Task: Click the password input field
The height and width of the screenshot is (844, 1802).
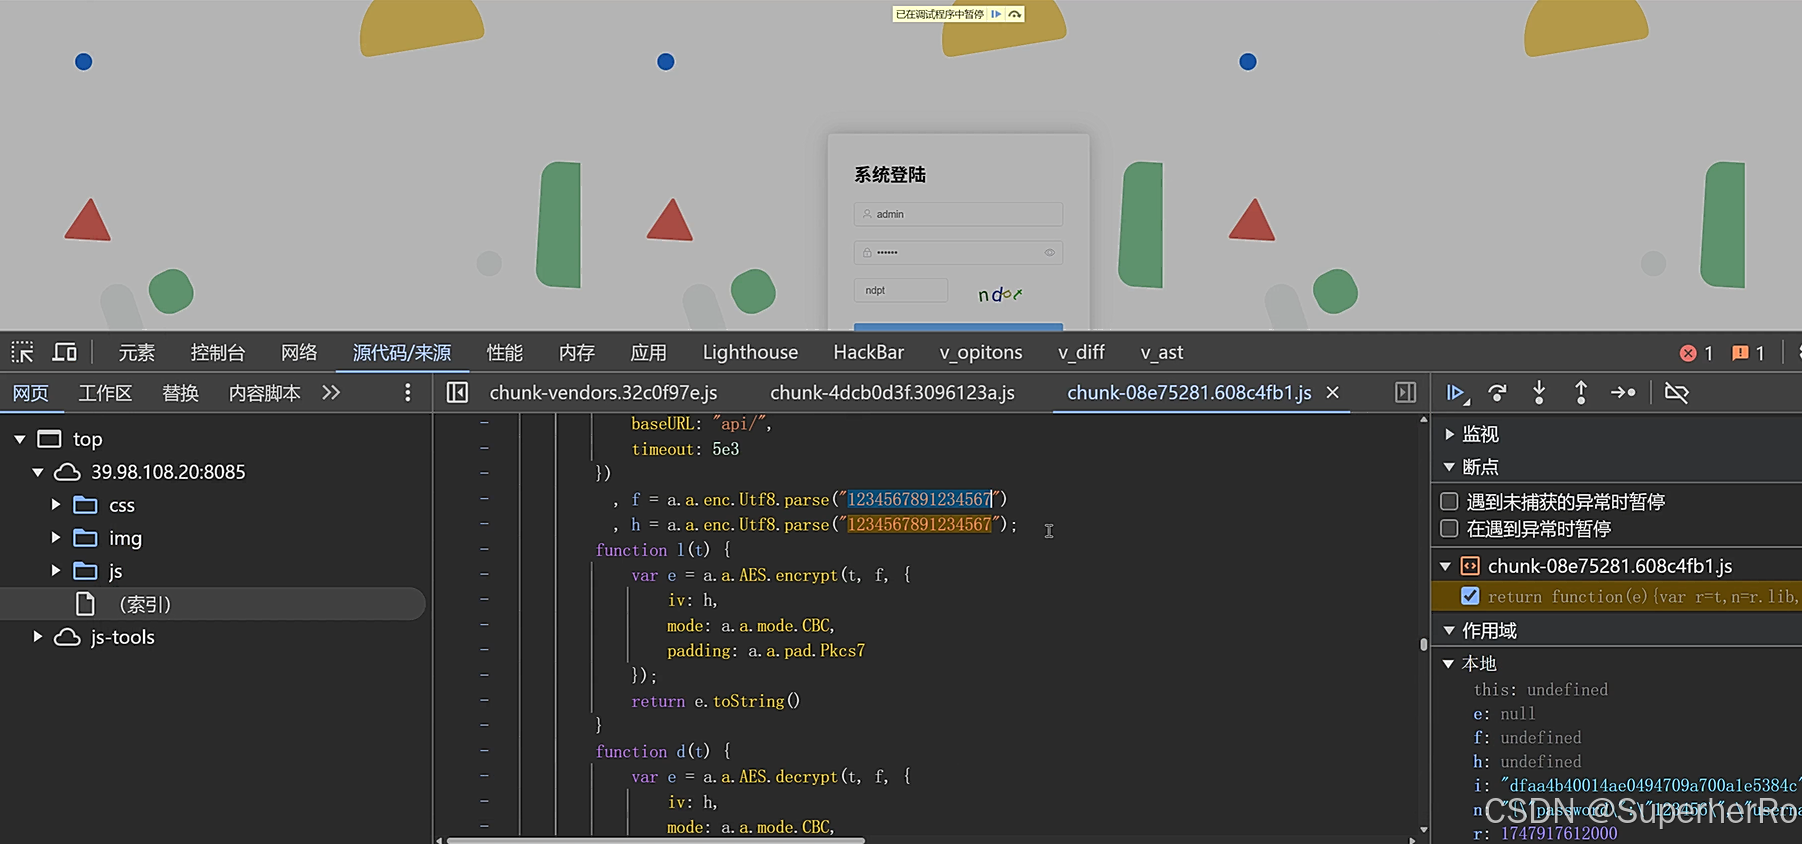Action: click(x=958, y=252)
